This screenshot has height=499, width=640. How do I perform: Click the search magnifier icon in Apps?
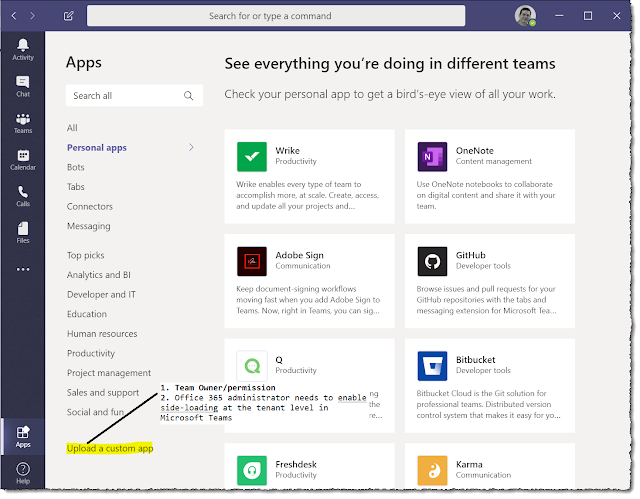188,95
